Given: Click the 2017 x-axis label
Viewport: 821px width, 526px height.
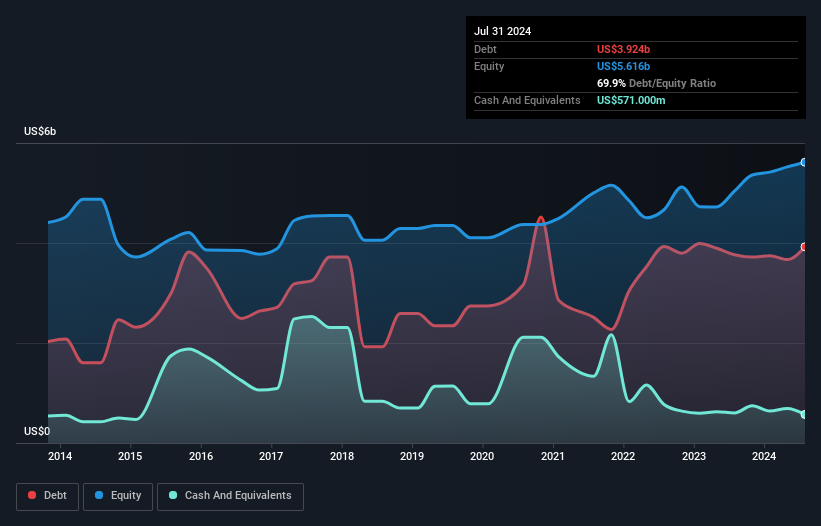Looking at the screenshot, I should [x=271, y=456].
